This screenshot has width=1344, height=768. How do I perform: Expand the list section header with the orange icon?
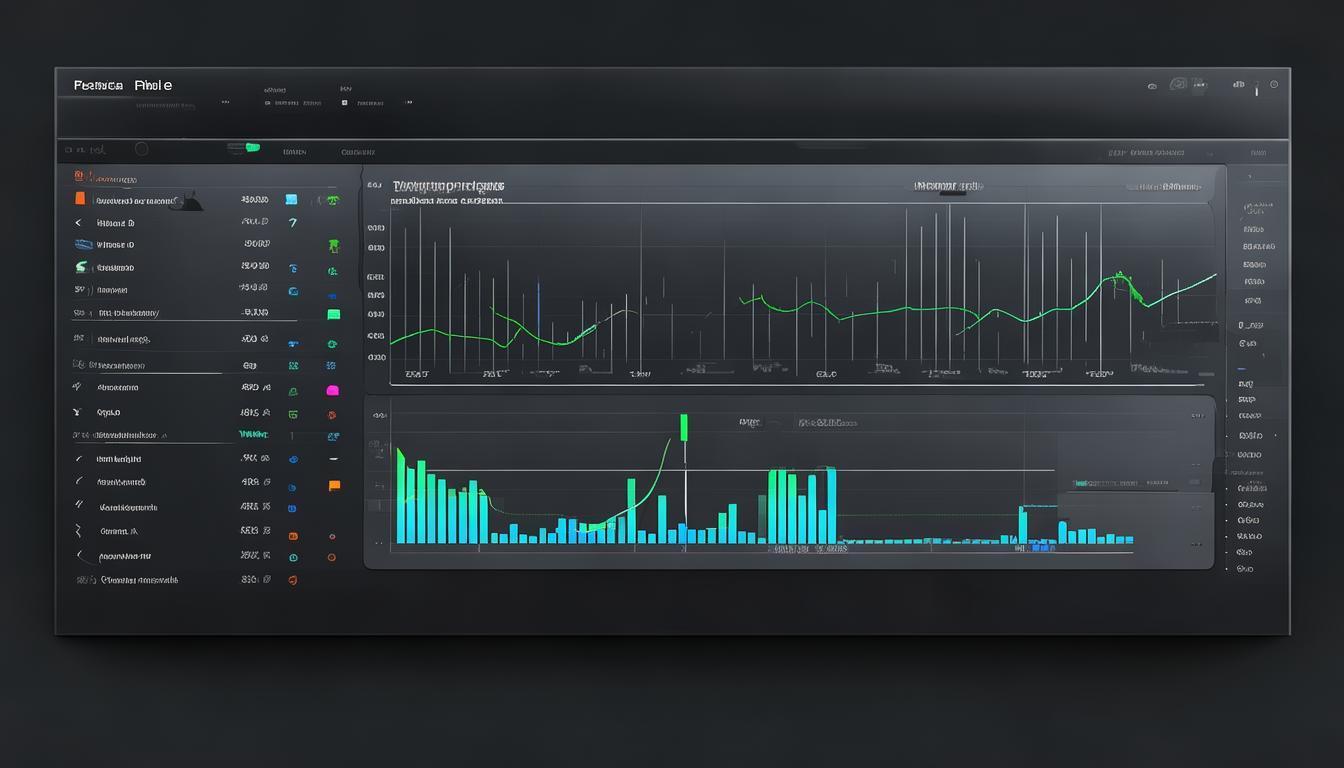[x=80, y=176]
